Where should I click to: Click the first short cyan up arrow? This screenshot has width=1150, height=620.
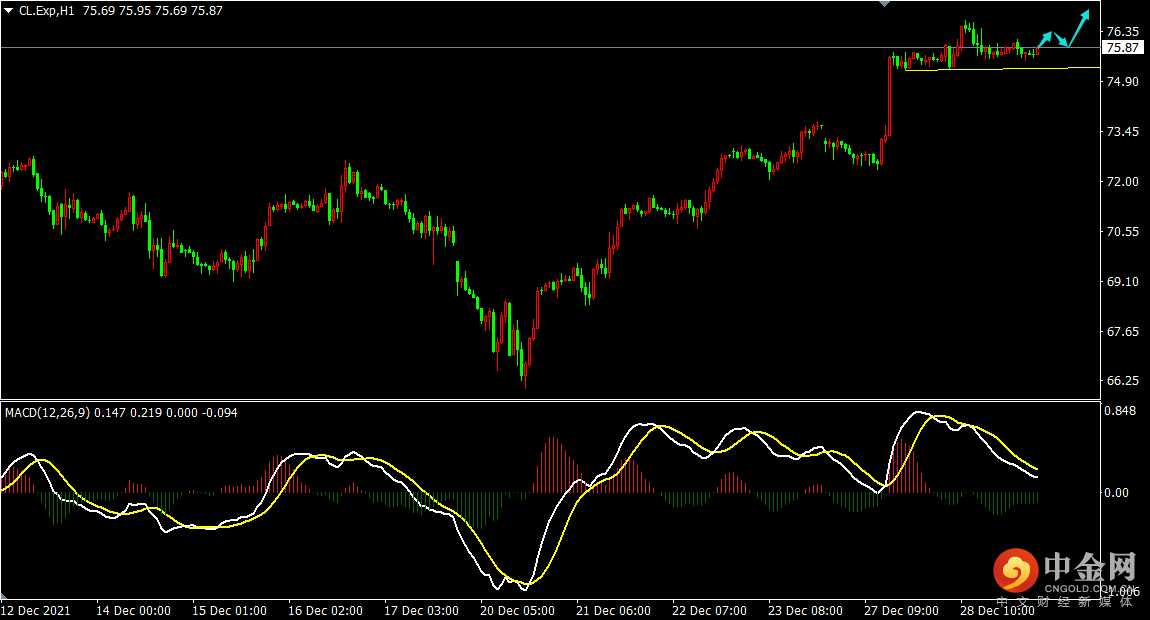click(x=1045, y=40)
